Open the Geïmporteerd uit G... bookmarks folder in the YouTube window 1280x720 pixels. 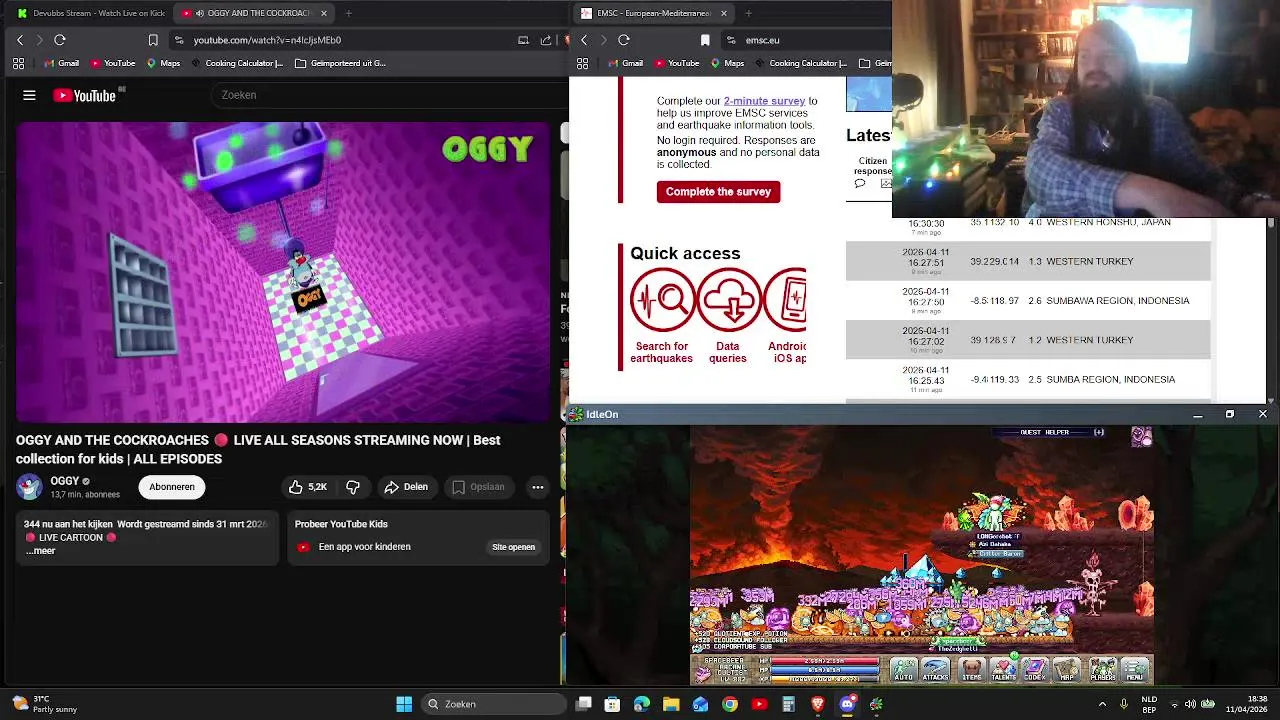click(x=341, y=63)
